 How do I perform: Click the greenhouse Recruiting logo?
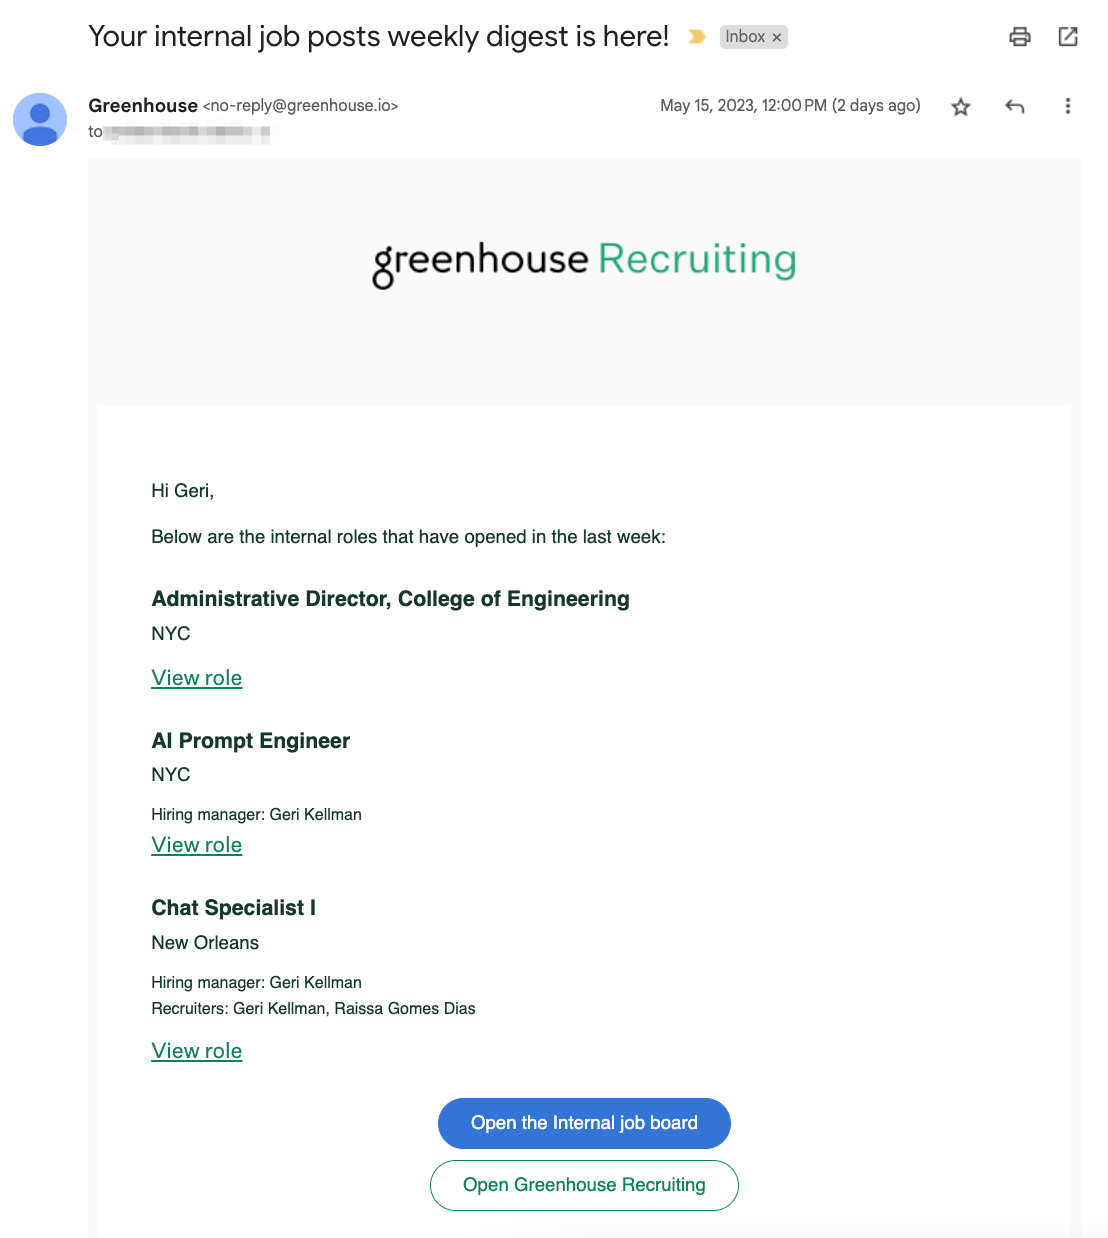point(584,262)
